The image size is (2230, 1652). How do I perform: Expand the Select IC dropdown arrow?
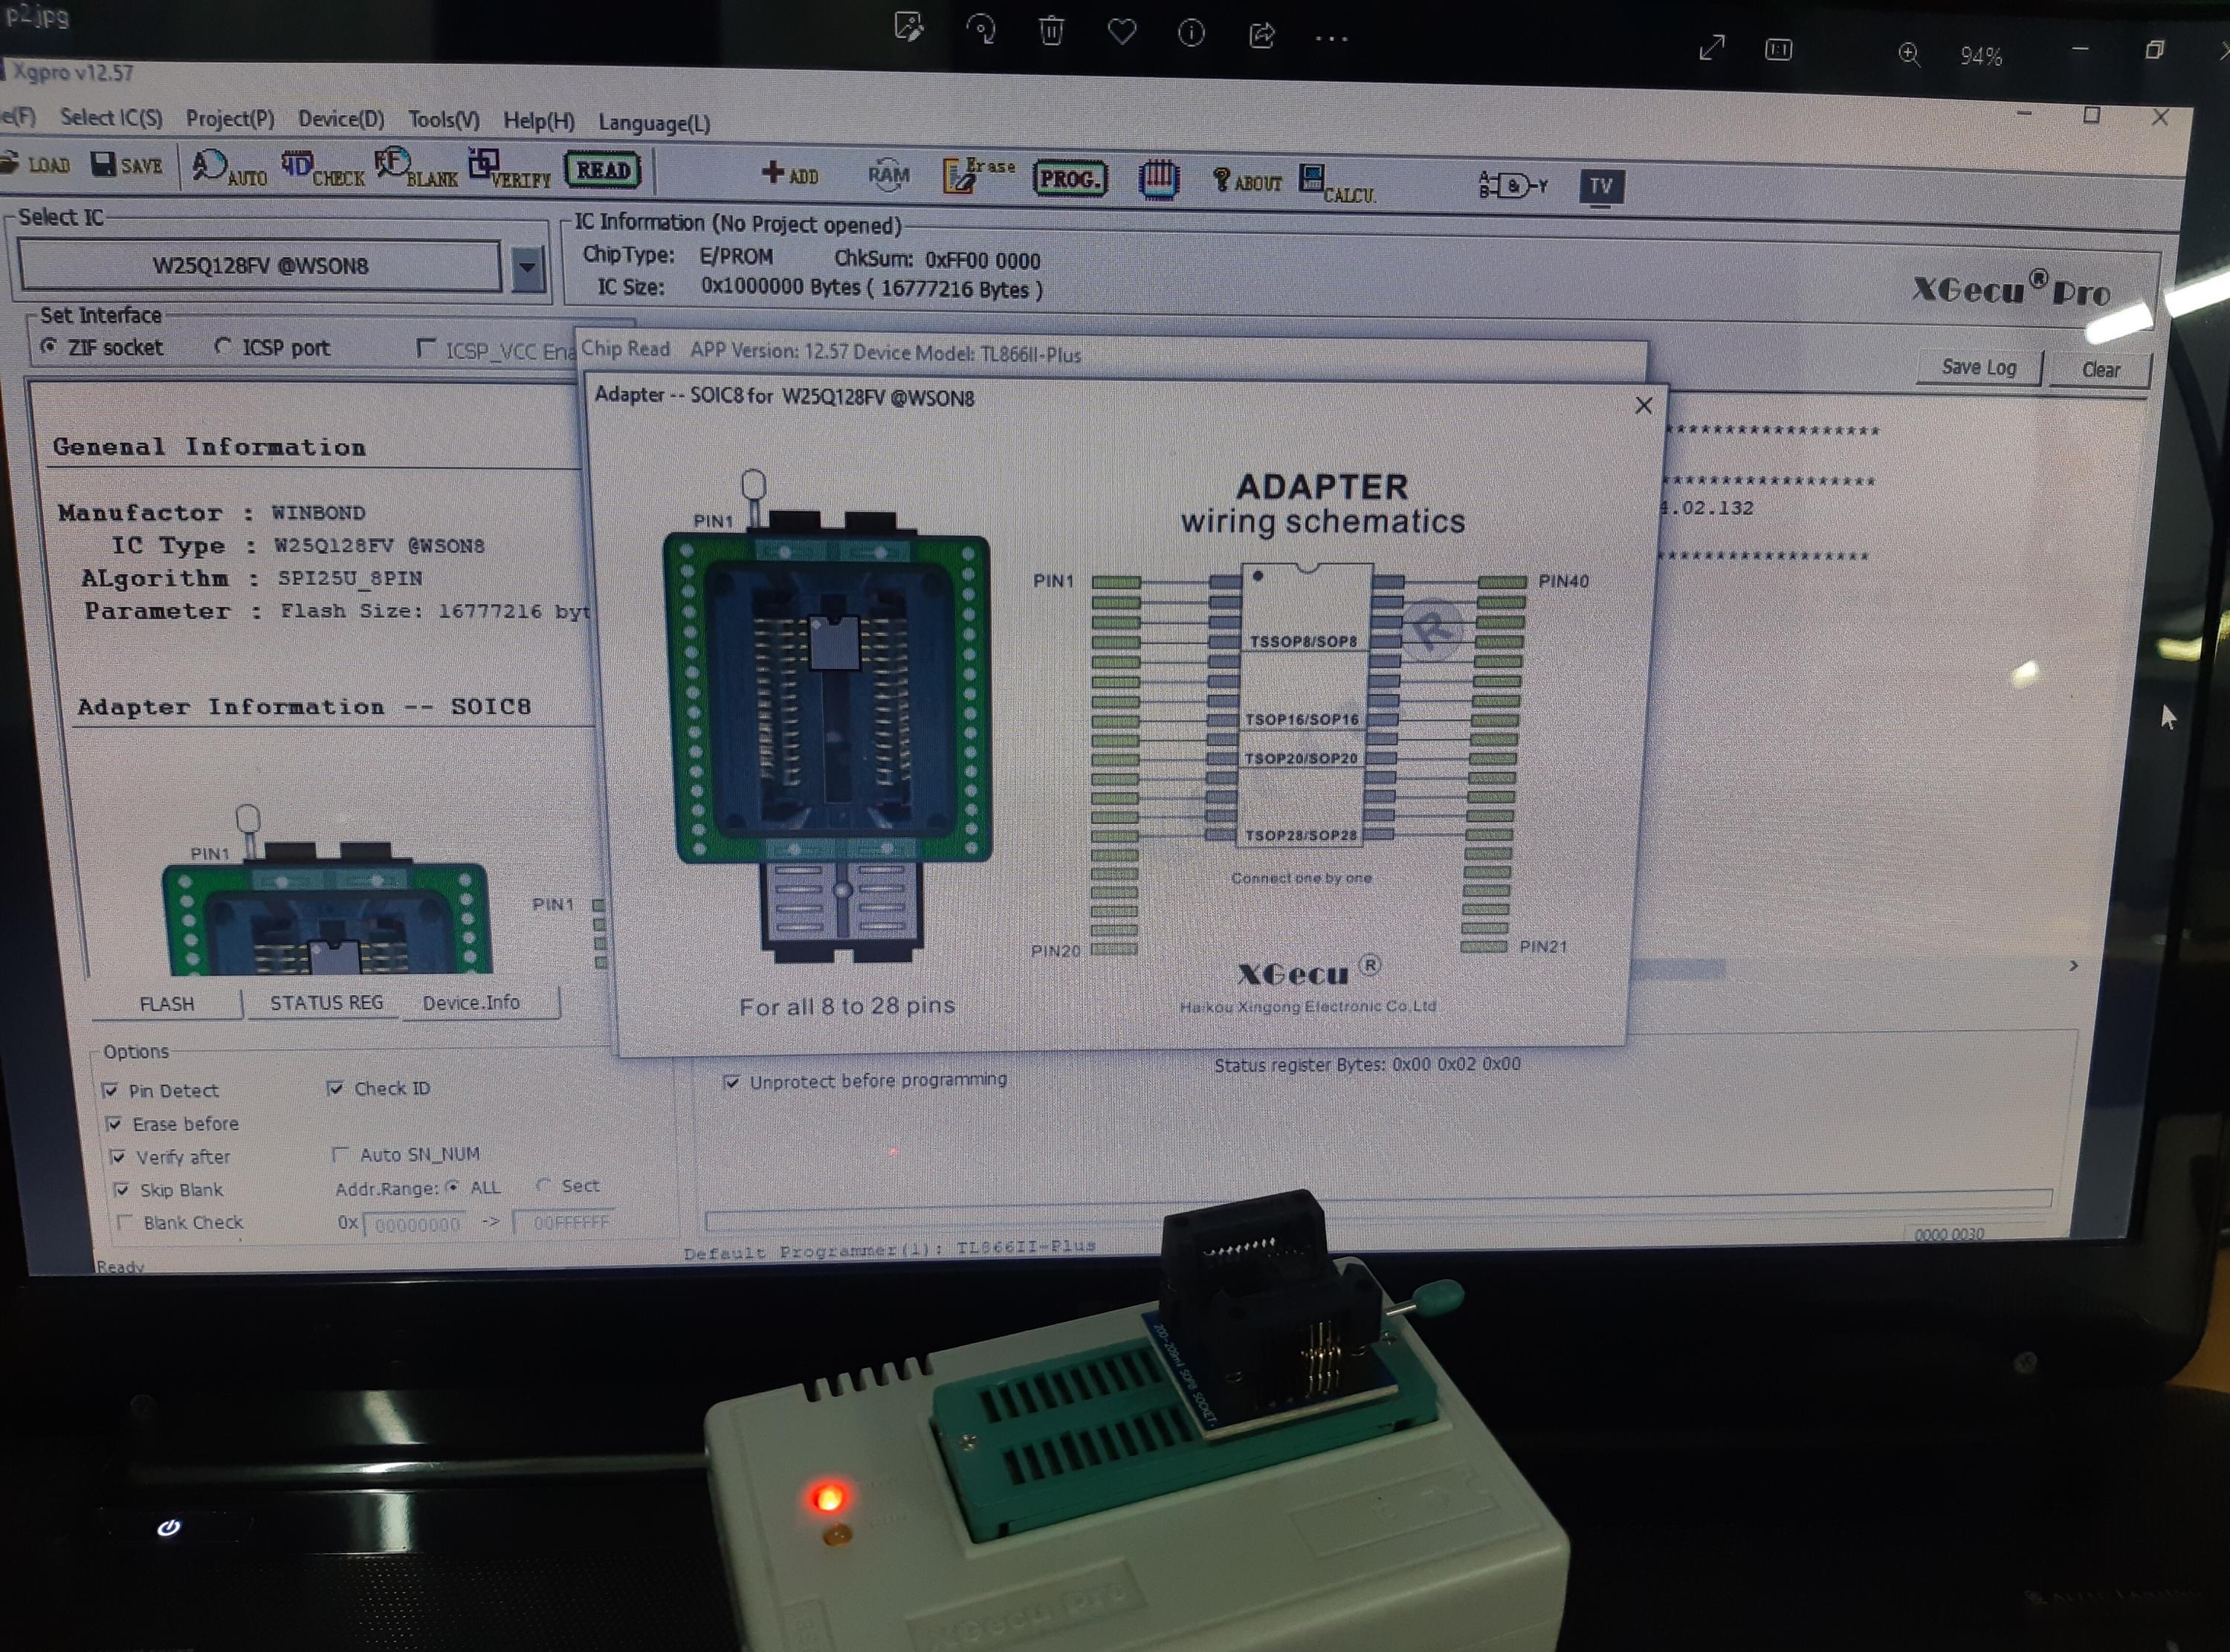[x=527, y=268]
